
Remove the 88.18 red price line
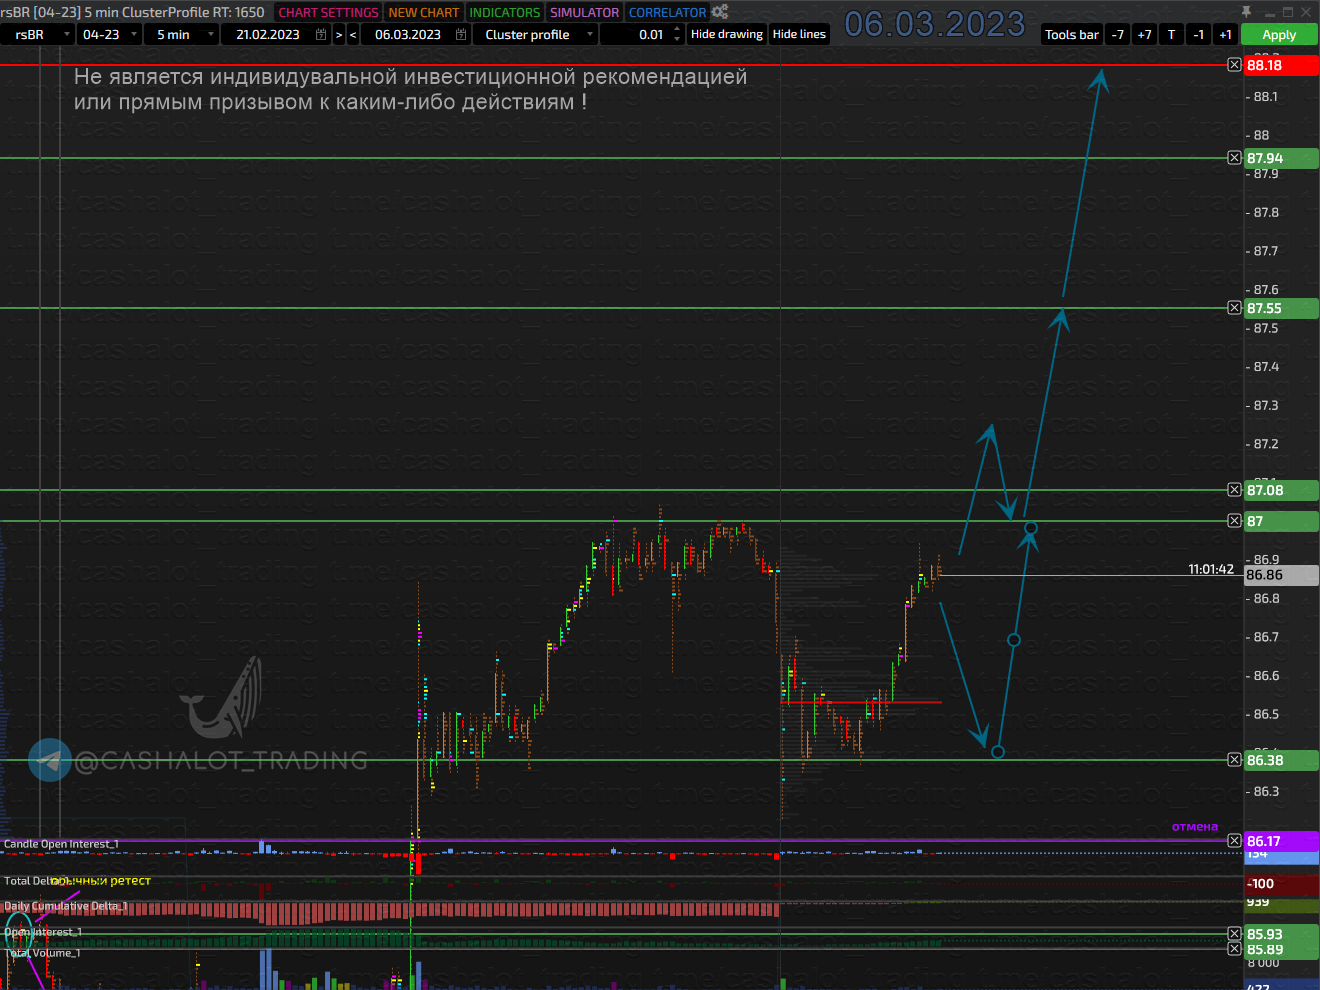tap(1234, 65)
